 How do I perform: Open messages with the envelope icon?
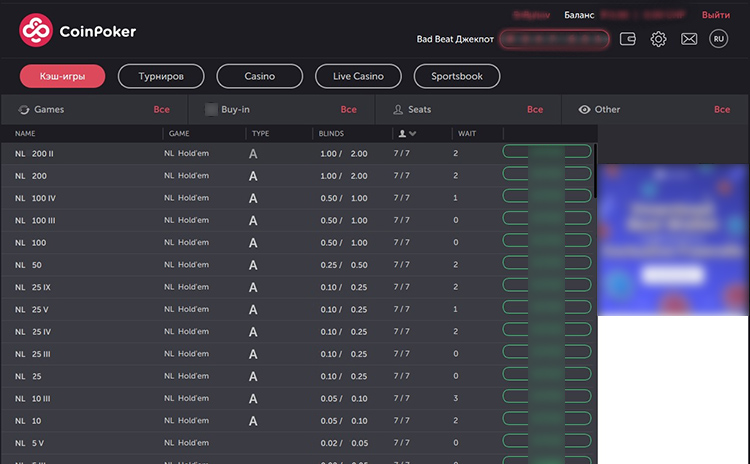pos(689,39)
